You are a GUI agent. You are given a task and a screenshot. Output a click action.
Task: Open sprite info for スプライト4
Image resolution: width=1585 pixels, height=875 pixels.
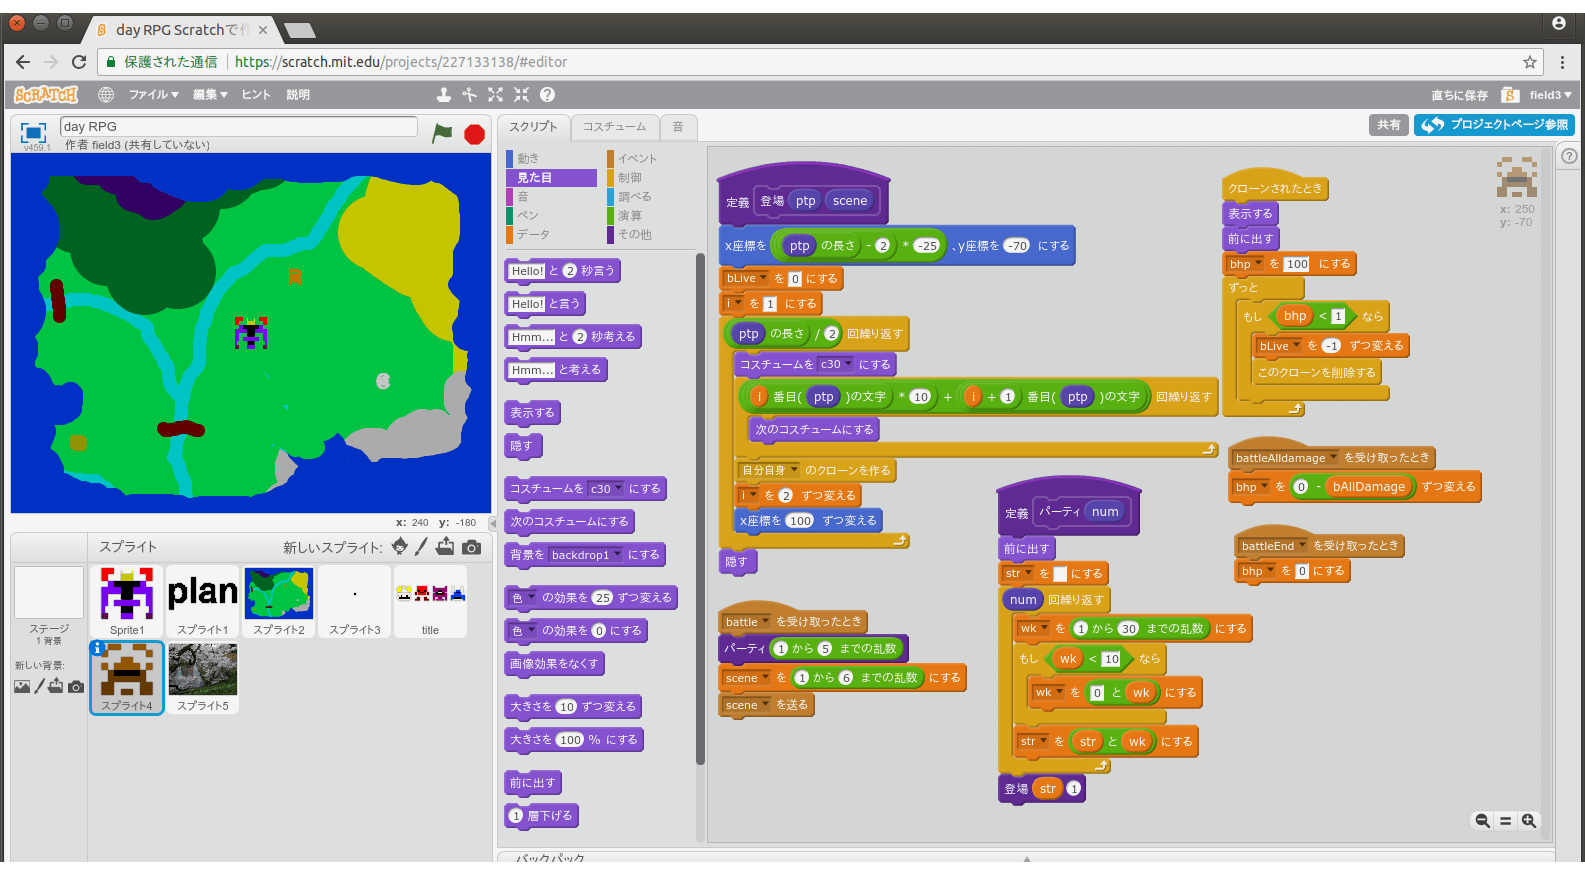[98, 648]
